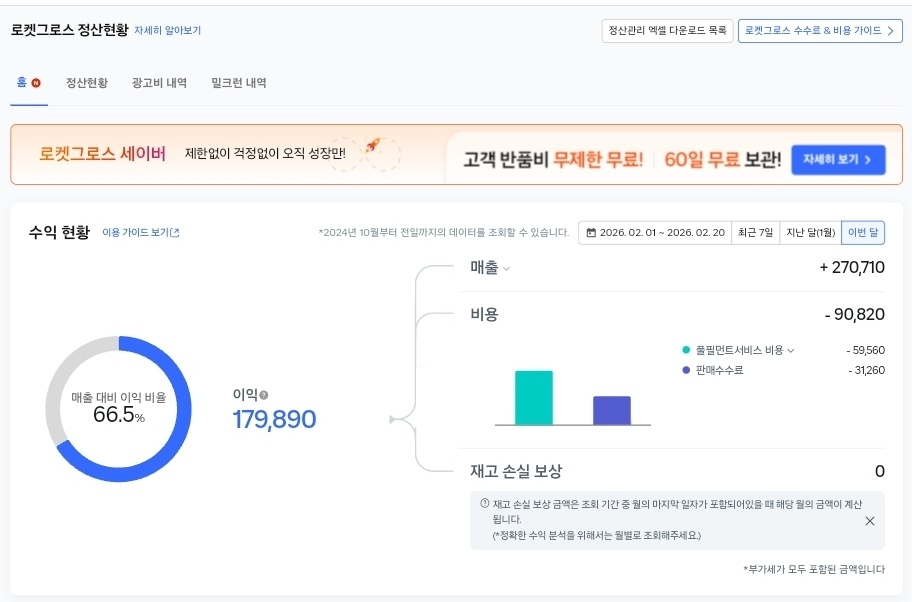
Task: Click the external link icon beside 이용 가이드 보기
Action: tap(174, 233)
